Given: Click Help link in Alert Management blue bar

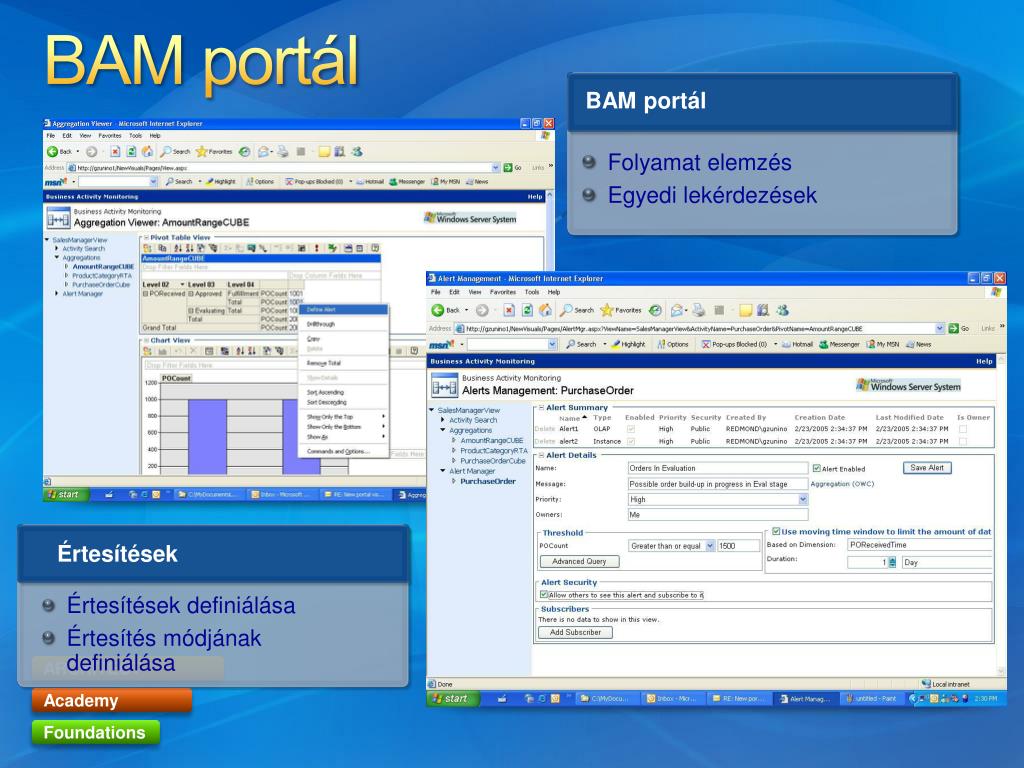Looking at the screenshot, I should (984, 361).
